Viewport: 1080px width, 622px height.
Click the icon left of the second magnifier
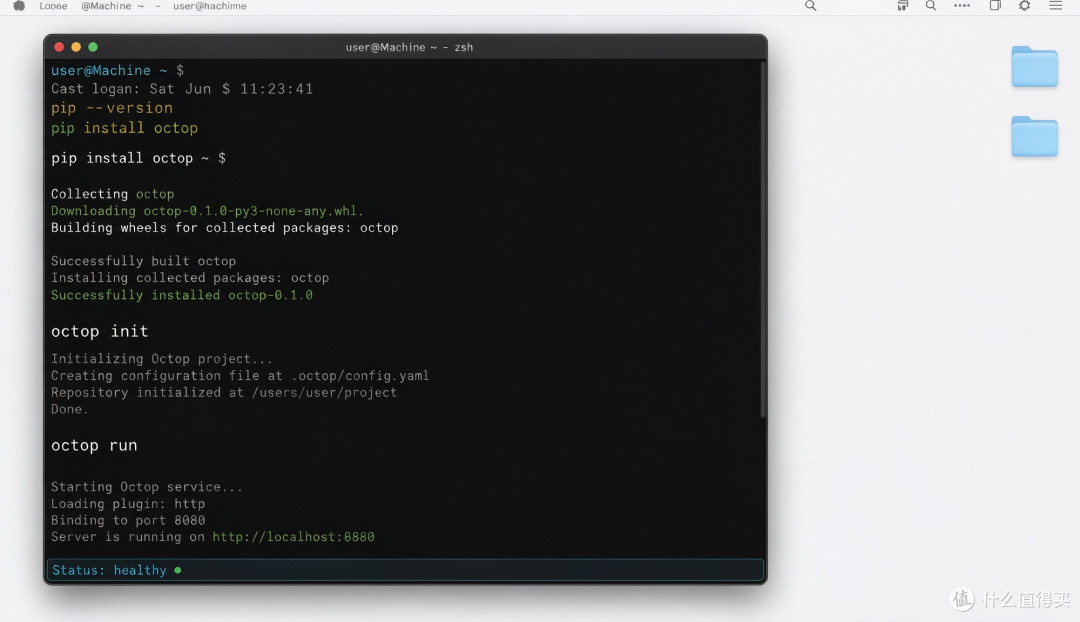(x=902, y=6)
